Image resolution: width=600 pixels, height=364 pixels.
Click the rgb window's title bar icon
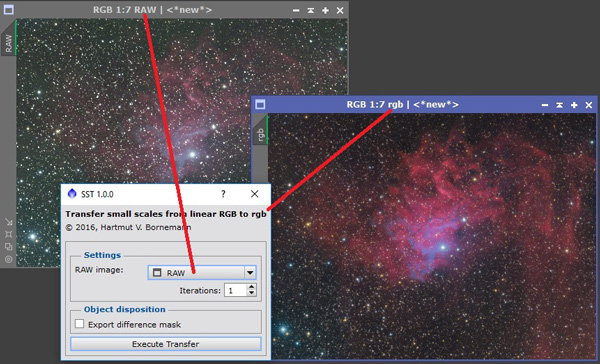coord(260,104)
